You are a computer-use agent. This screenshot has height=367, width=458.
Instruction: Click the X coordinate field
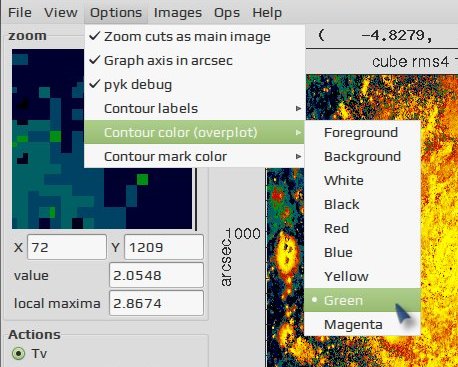tap(67, 247)
